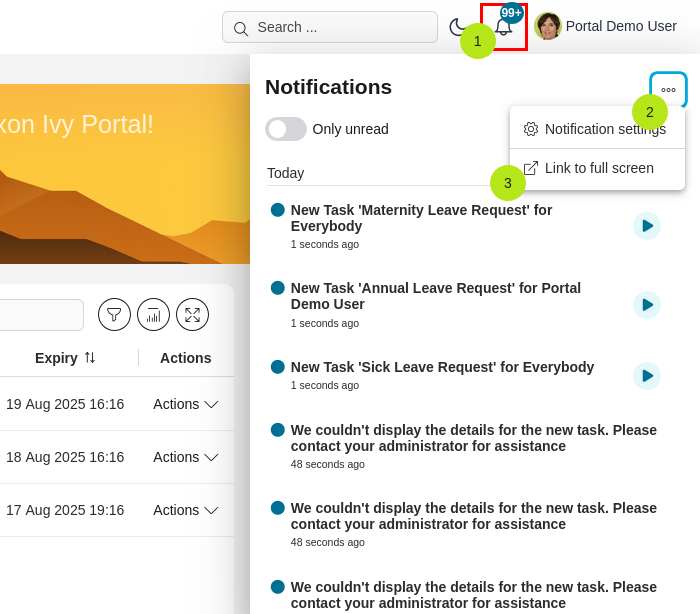Expand Actions for 17 Aug 2025 task

coord(185,510)
